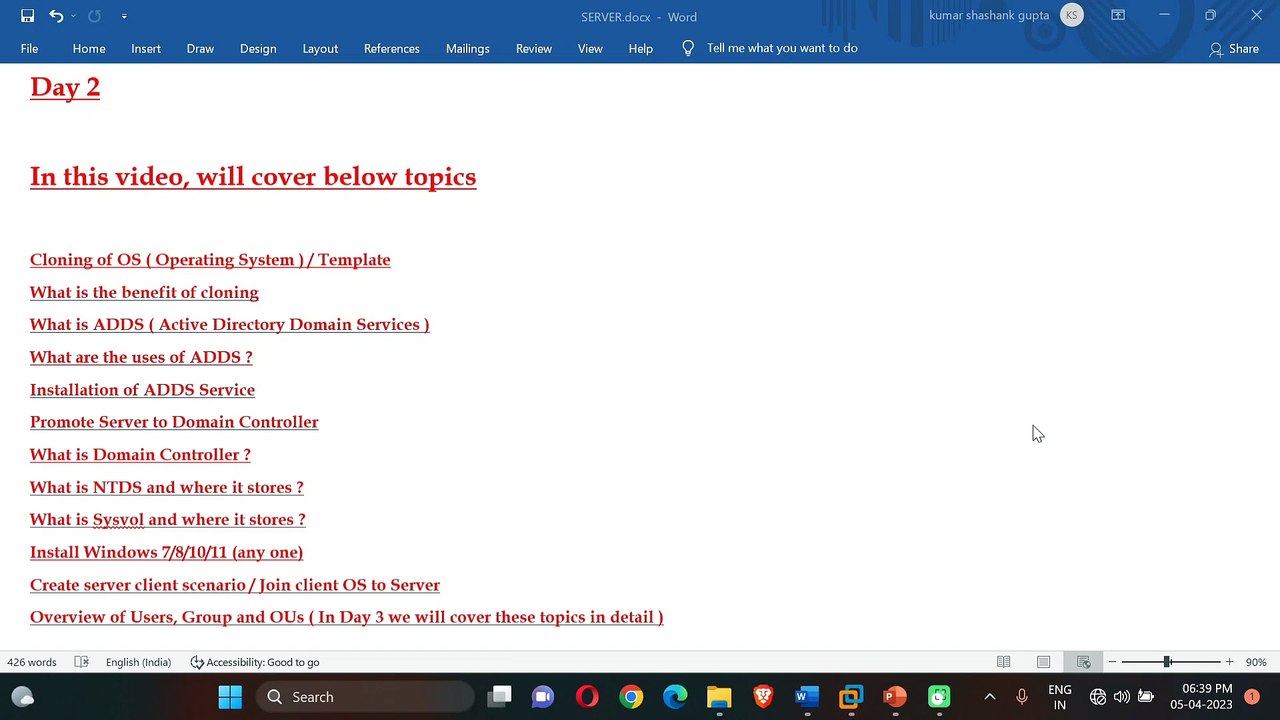Click English (India) language indicator

[138, 662]
